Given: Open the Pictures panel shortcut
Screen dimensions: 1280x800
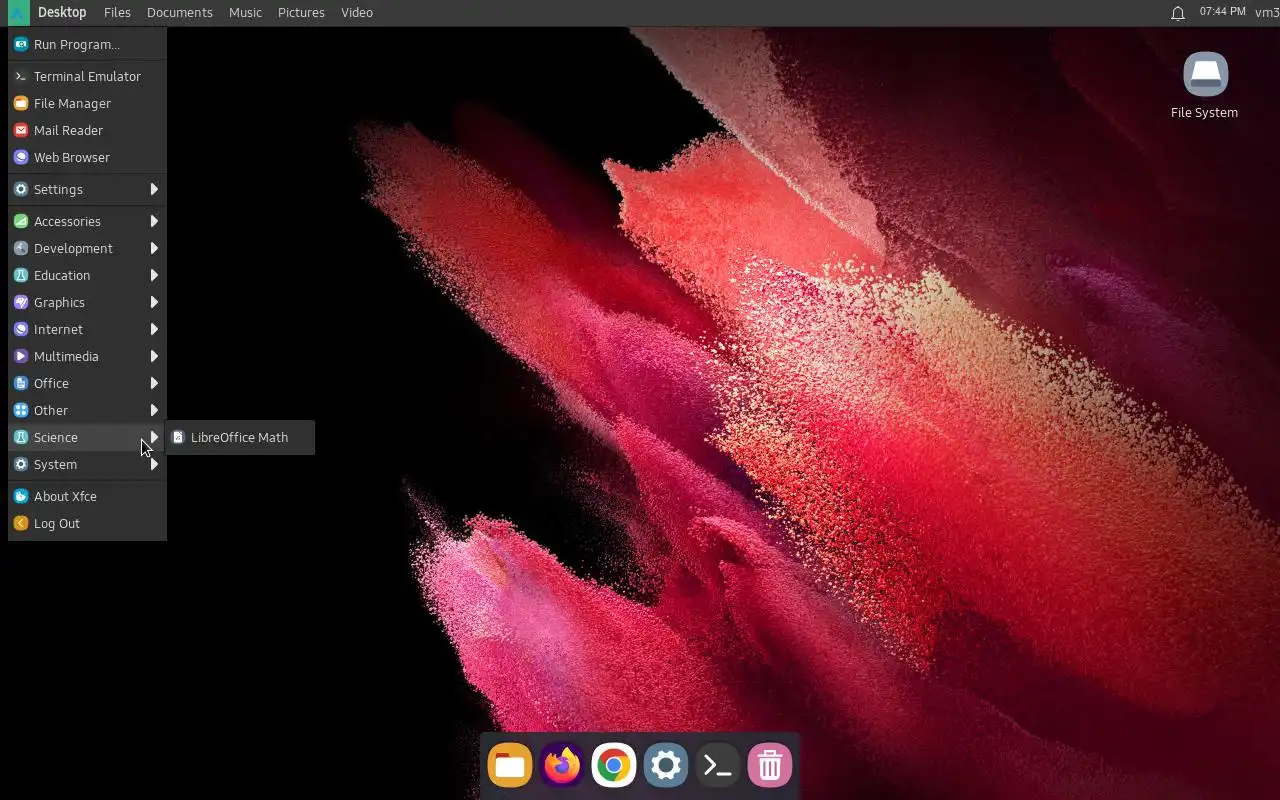Looking at the screenshot, I should coord(301,13).
